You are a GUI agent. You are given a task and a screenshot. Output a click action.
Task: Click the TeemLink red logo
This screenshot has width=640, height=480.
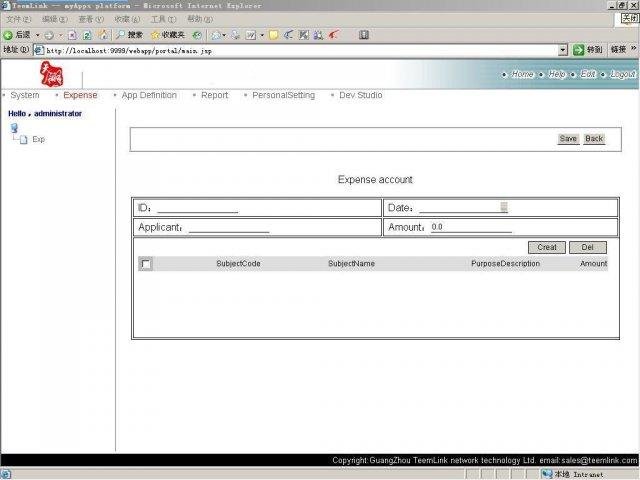50,74
